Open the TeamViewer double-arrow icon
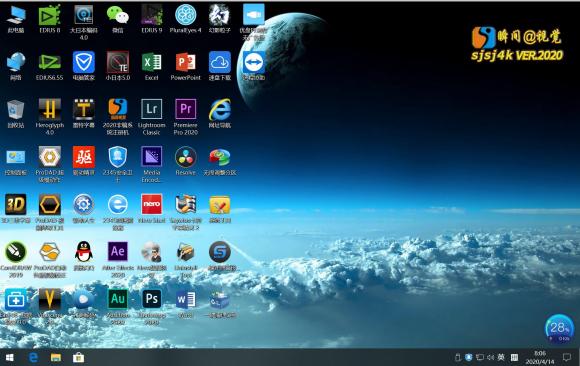The width and height of the screenshot is (580, 366). pyautogui.click(x=254, y=62)
